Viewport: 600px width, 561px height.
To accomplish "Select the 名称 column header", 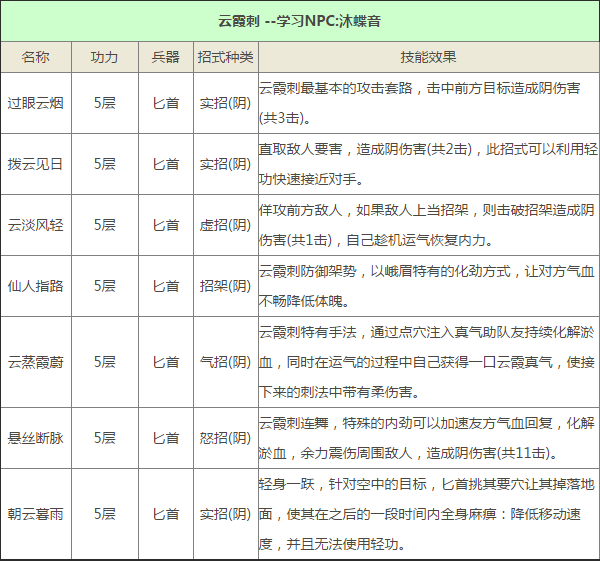I will pos(36,57).
